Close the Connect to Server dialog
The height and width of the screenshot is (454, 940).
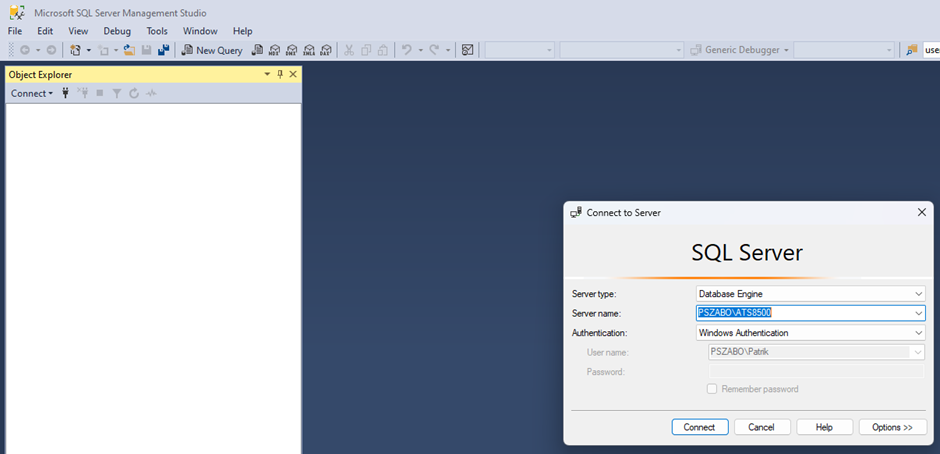pyautogui.click(x=922, y=212)
